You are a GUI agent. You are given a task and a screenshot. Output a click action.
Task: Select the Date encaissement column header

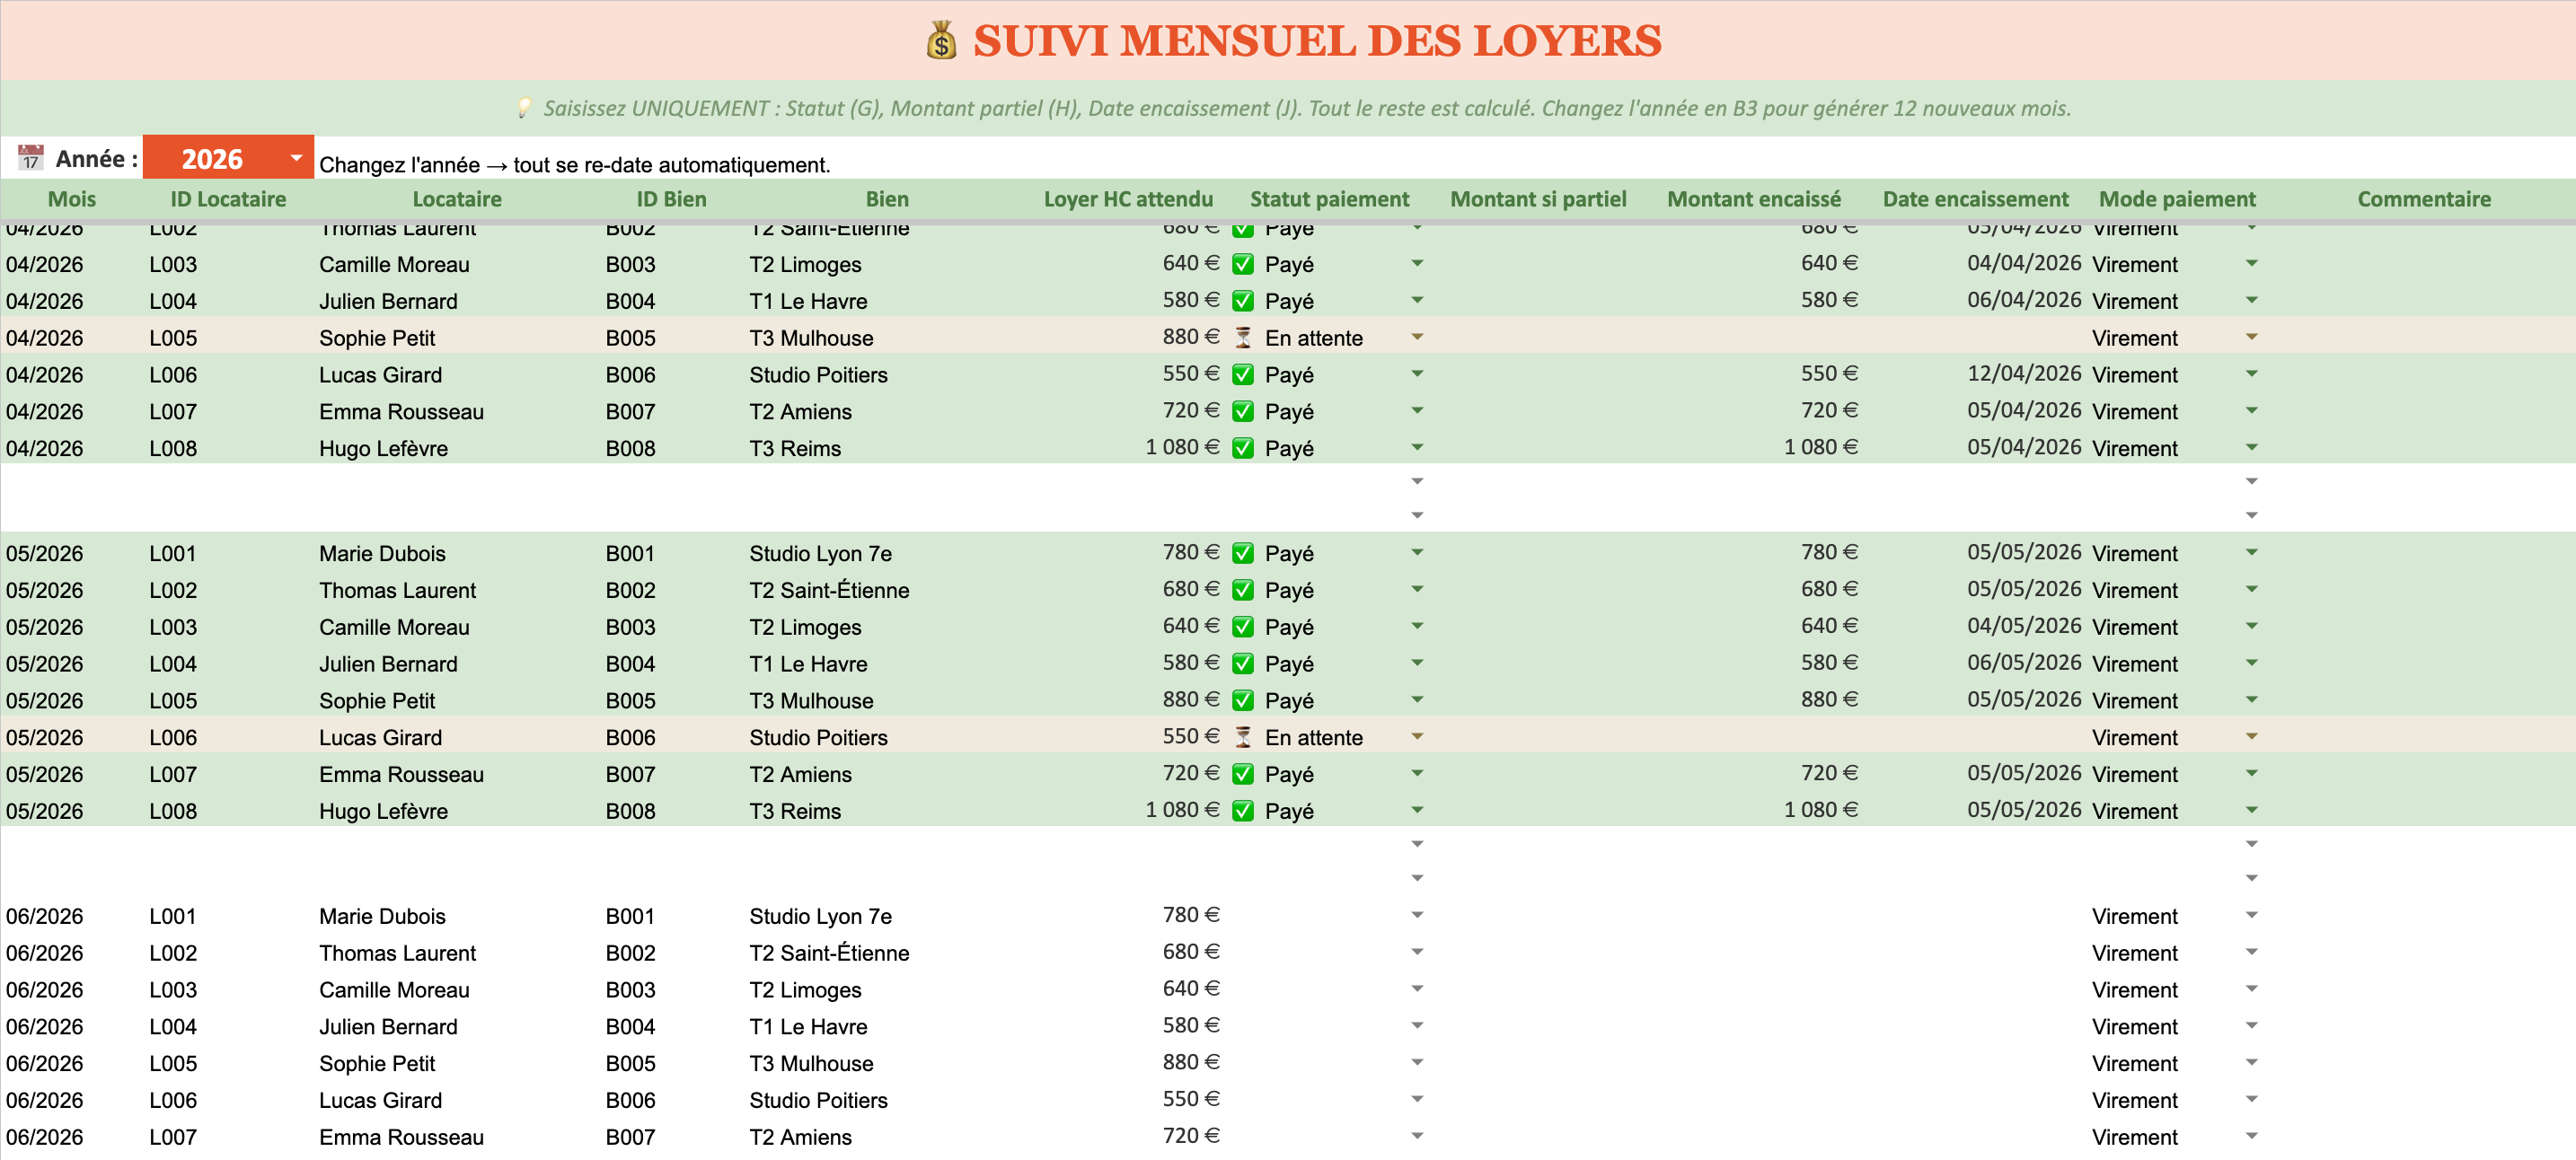[1975, 199]
